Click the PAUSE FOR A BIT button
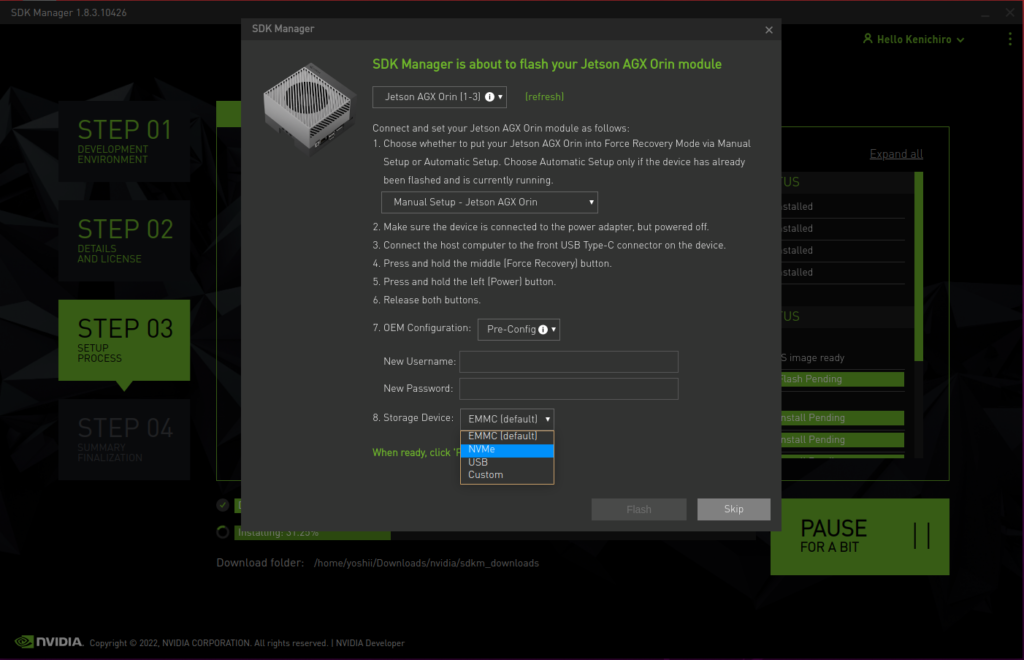 pyautogui.click(x=860, y=537)
